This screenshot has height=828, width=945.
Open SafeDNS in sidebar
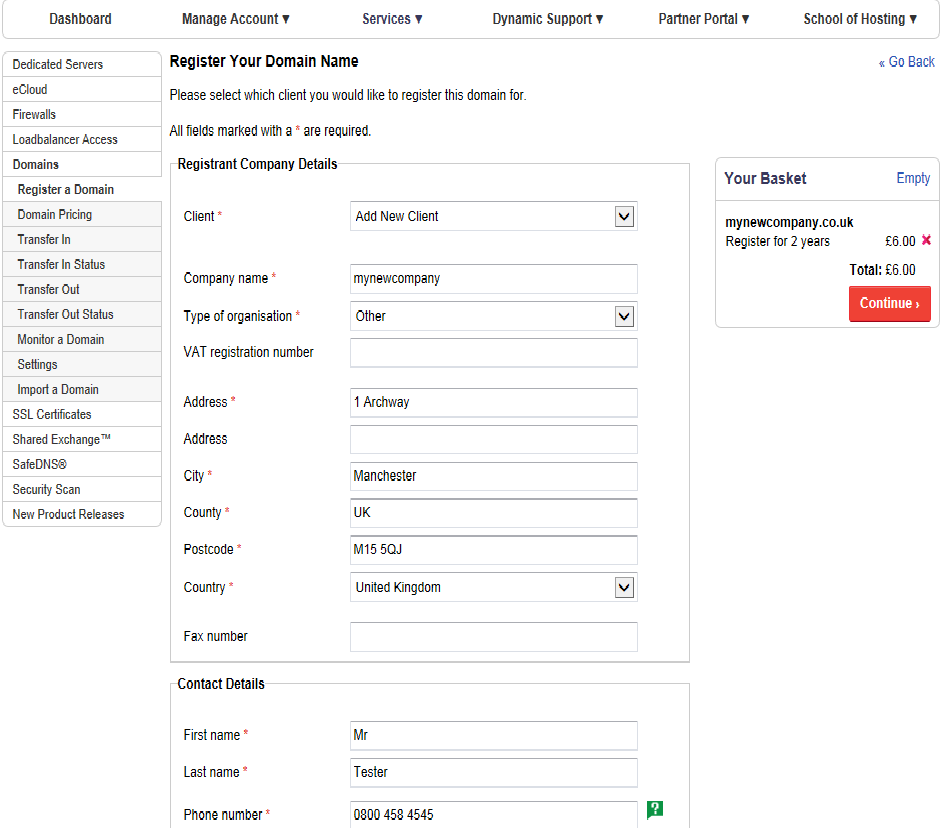(x=82, y=465)
